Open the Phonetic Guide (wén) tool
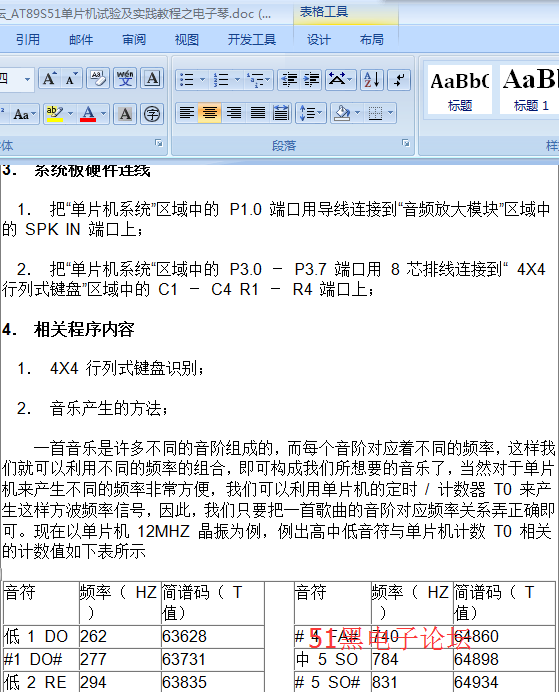 pos(125,79)
